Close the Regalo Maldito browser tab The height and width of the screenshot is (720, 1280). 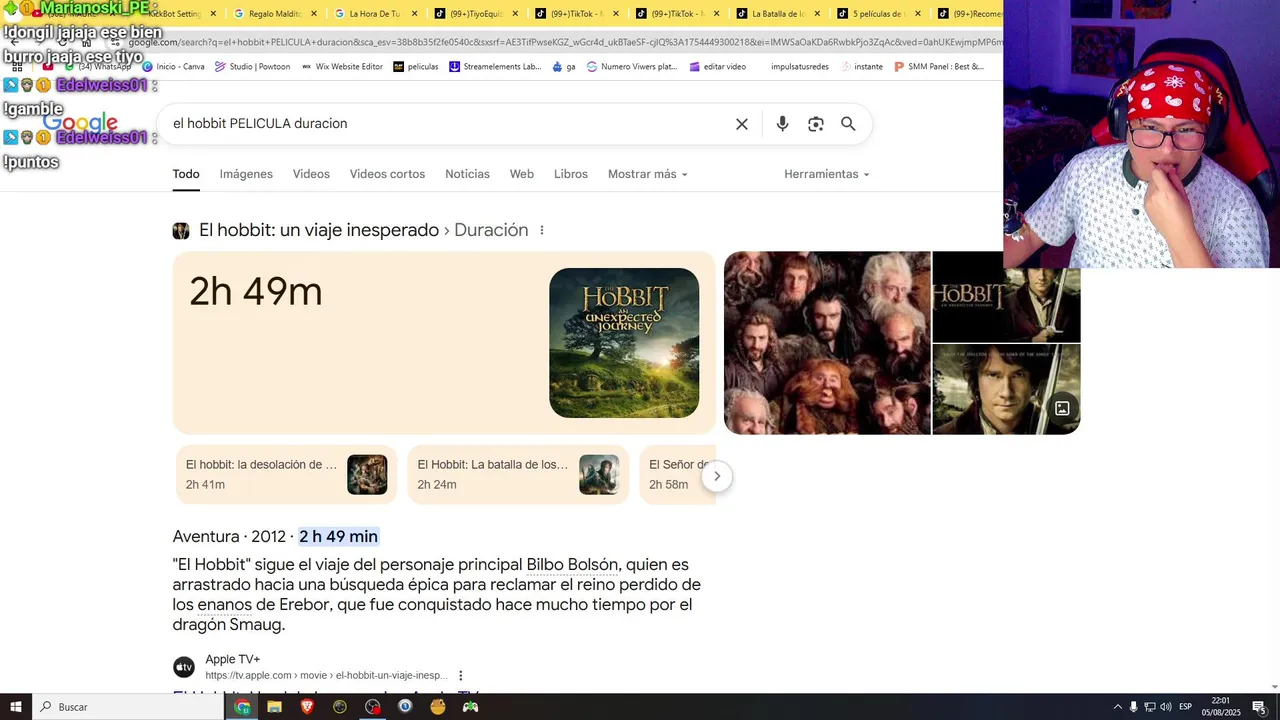click(314, 14)
